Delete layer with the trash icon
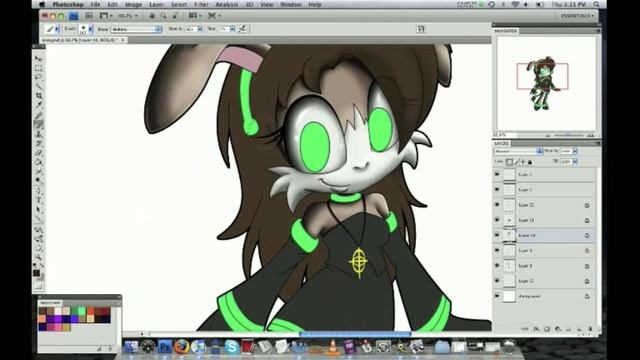Image resolution: width=640 pixels, height=360 pixels. [590, 329]
